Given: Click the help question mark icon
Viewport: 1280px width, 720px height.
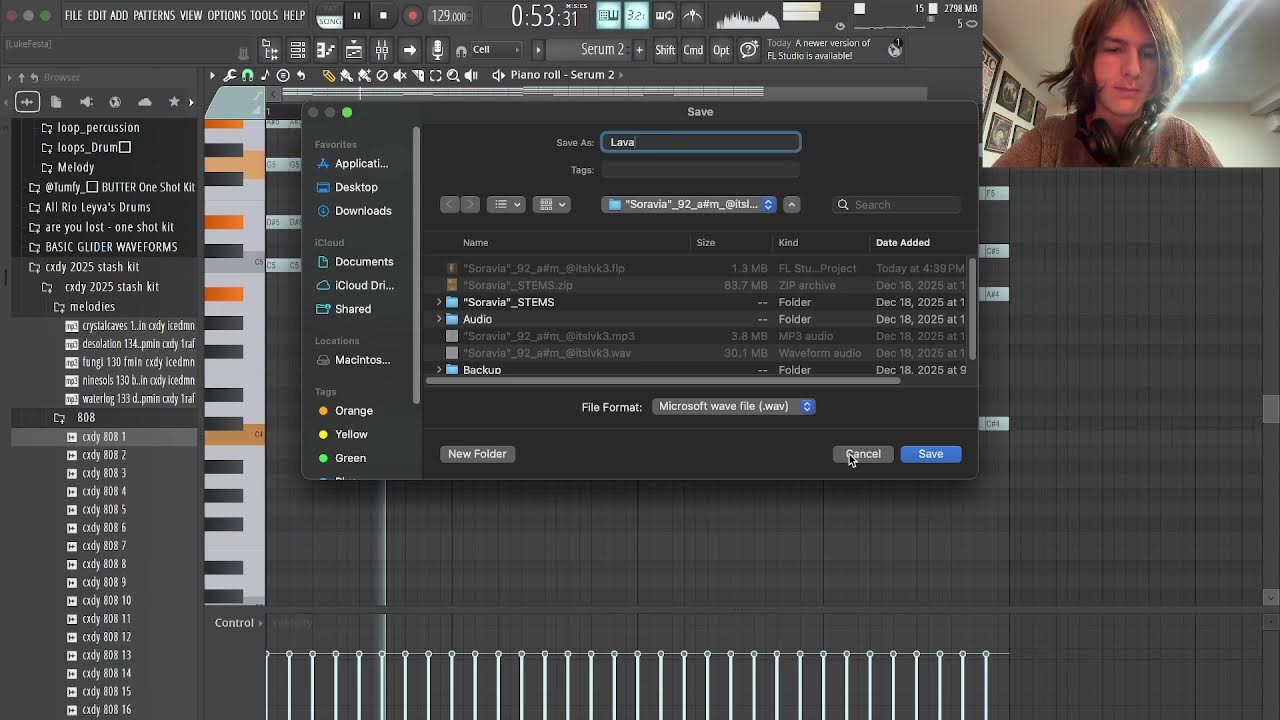Looking at the screenshot, I should tap(748, 50).
